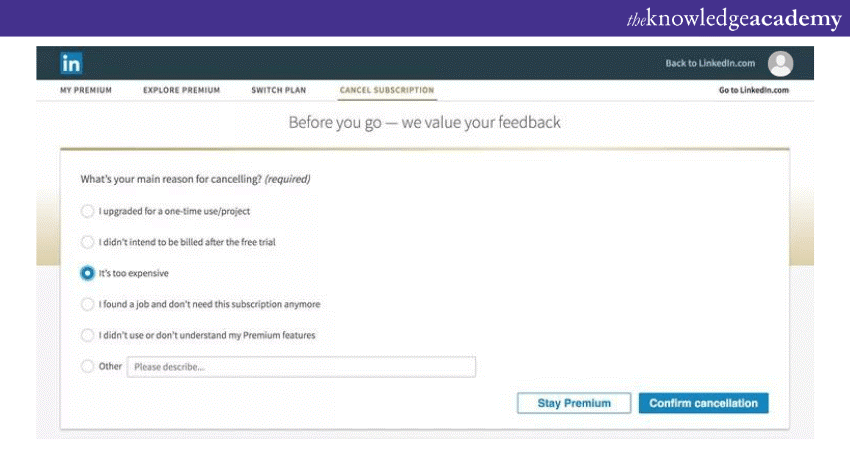Screen dimensions: 850x450
Task: Follow the 'Back to LinkedIn.com' link
Action: pos(711,64)
